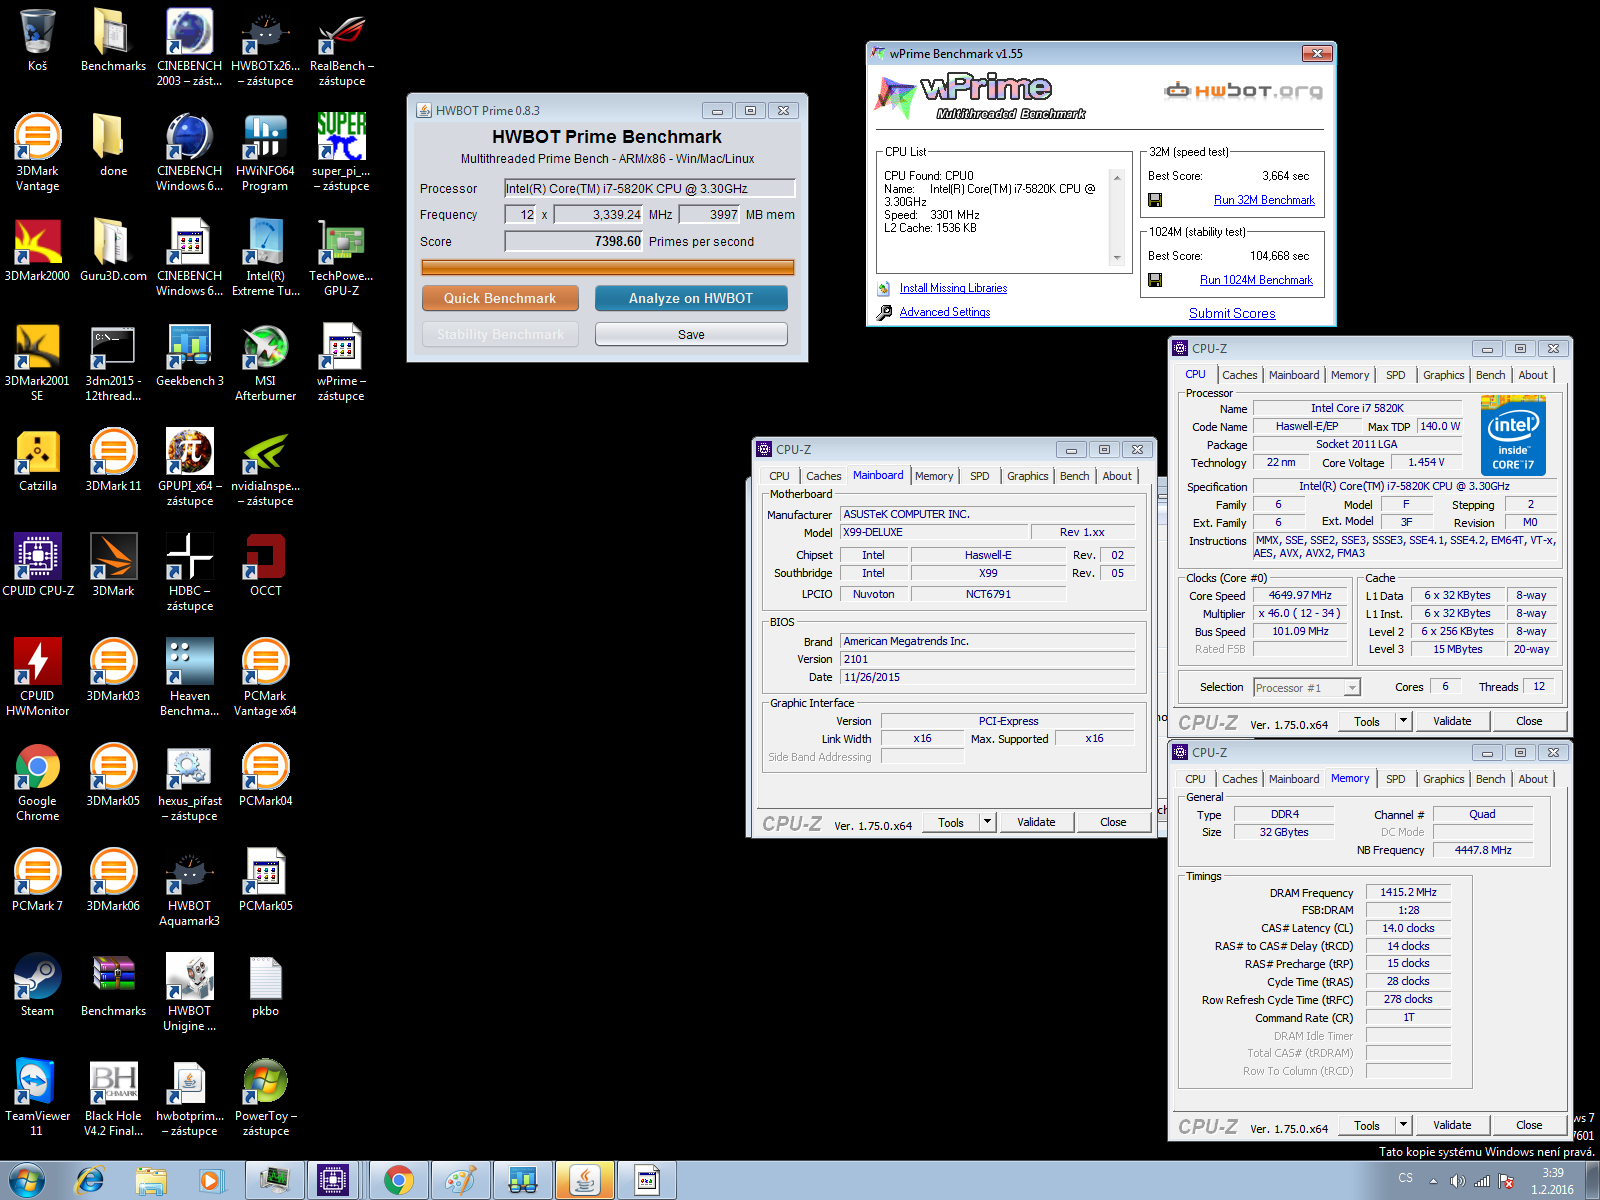Open MSI Afterburner desktop icon
Screen dimensions: 1600x1200
pyautogui.click(x=265, y=362)
